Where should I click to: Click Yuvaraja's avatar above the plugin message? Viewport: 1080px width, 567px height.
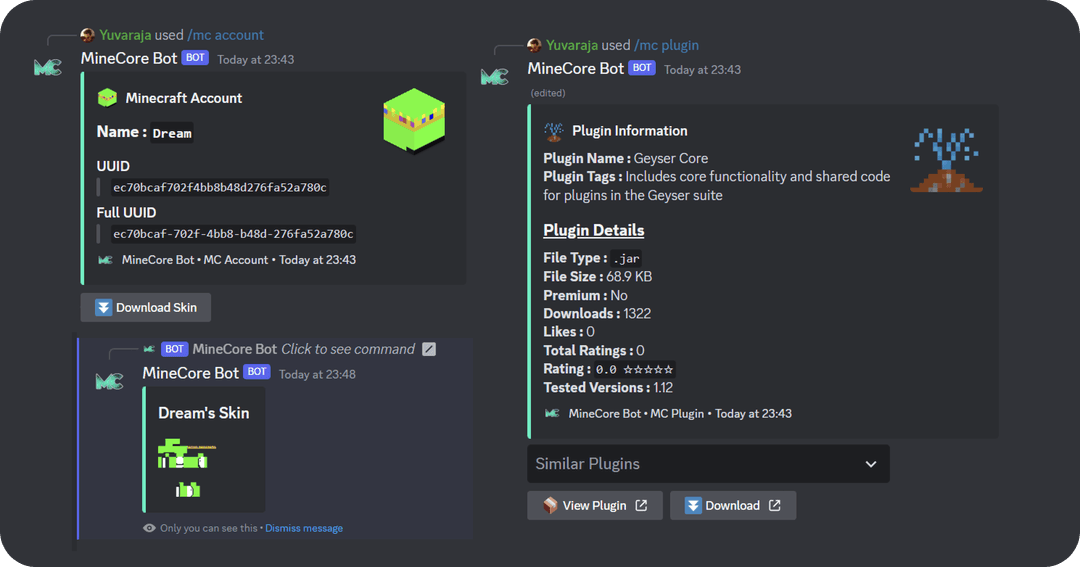[x=534, y=45]
